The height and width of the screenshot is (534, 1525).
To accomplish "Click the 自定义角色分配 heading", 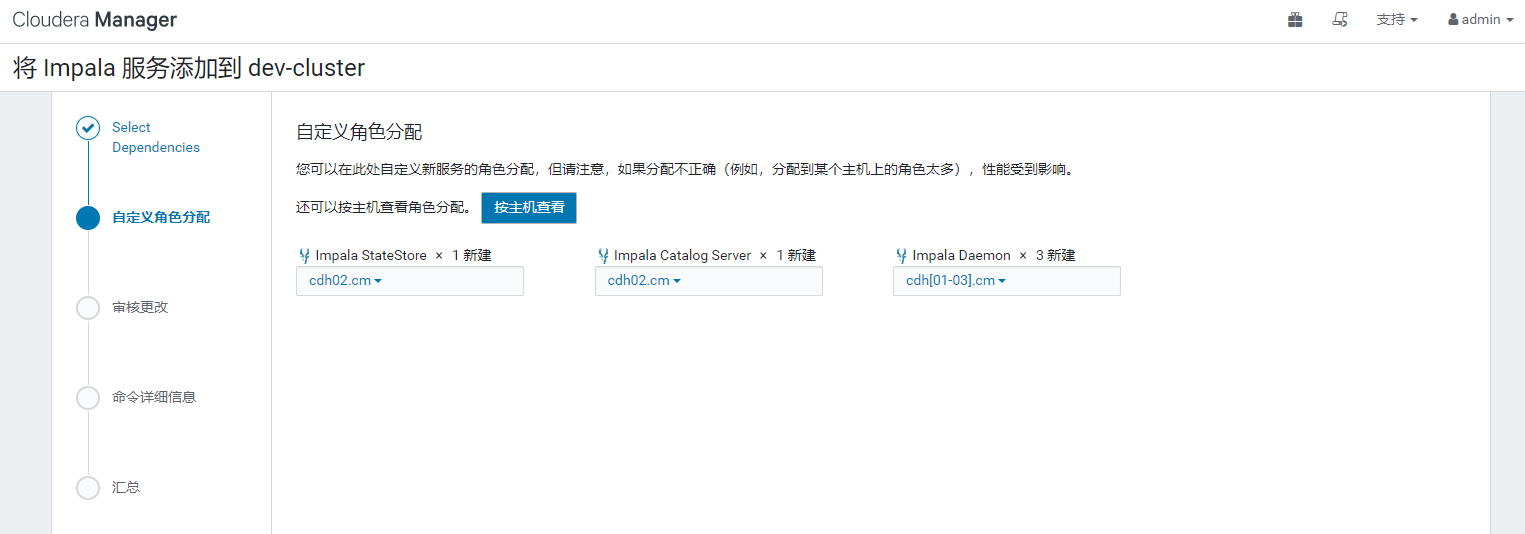I will pos(359,132).
